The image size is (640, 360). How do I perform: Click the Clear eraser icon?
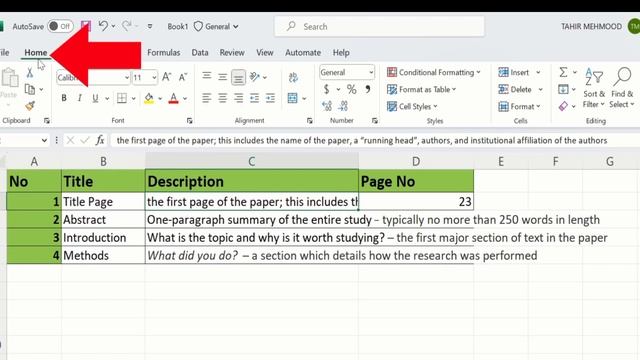click(563, 107)
